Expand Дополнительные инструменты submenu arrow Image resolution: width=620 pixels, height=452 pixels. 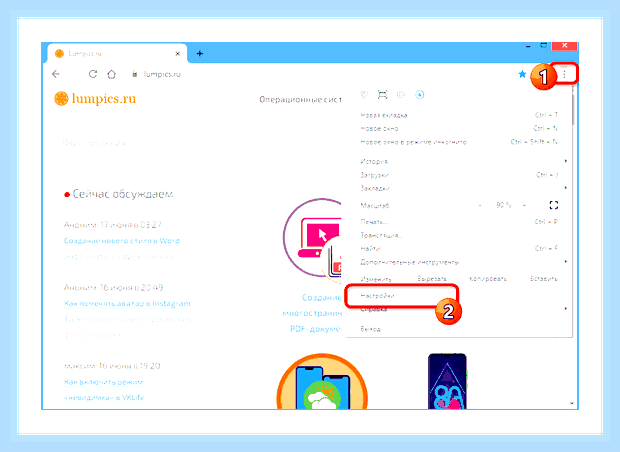tap(566, 261)
